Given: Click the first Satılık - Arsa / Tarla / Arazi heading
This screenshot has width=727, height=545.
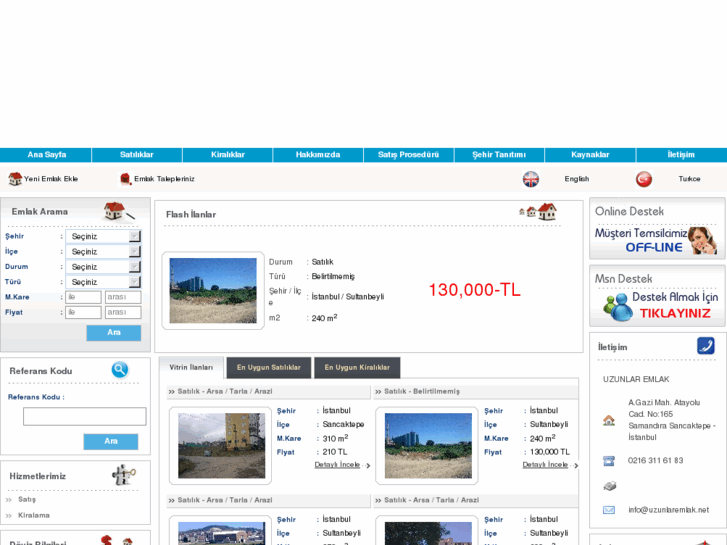Looking at the screenshot, I should click(x=225, y=391).
